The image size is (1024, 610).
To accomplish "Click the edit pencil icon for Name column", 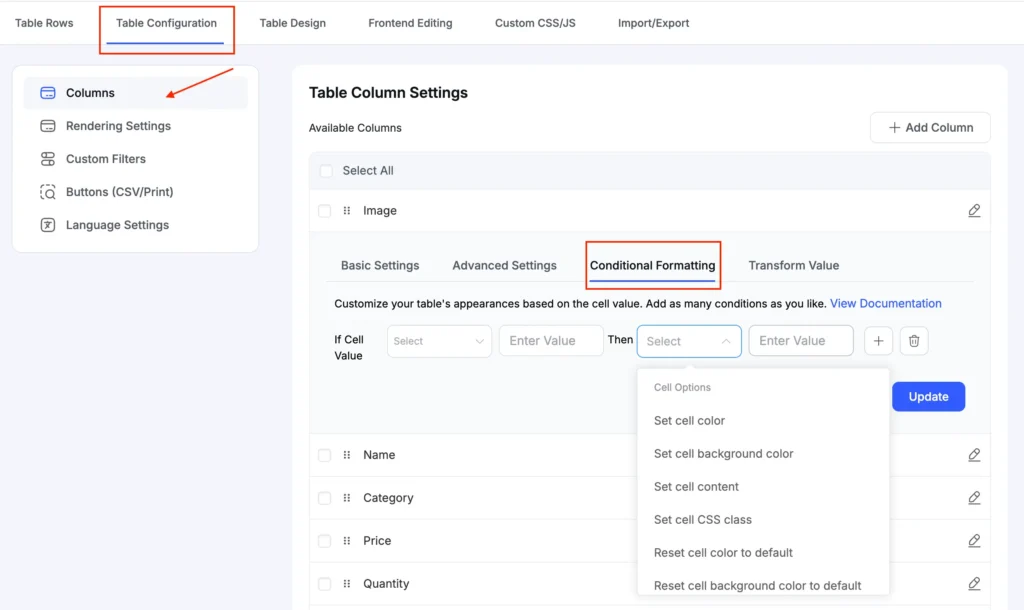I will tap(974, 455).
